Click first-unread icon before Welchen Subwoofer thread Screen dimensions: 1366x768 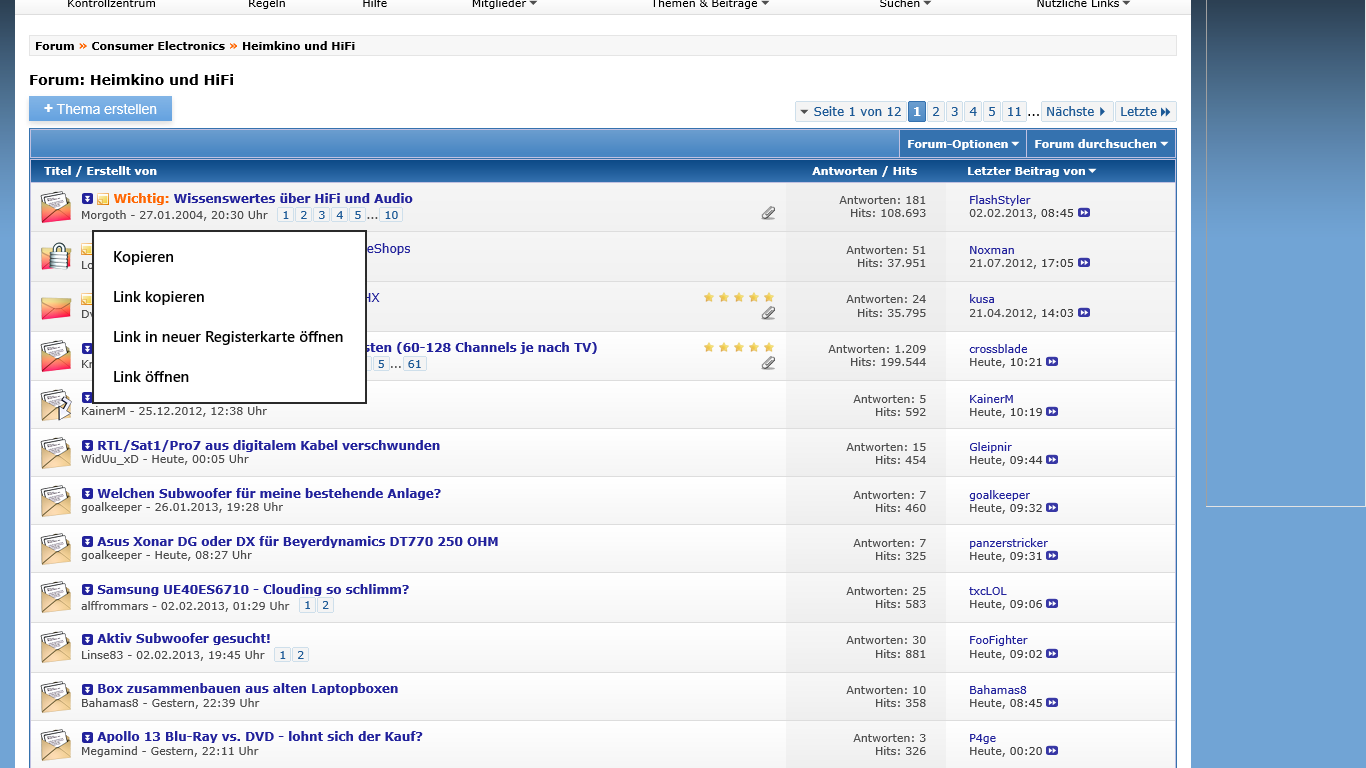87,494
